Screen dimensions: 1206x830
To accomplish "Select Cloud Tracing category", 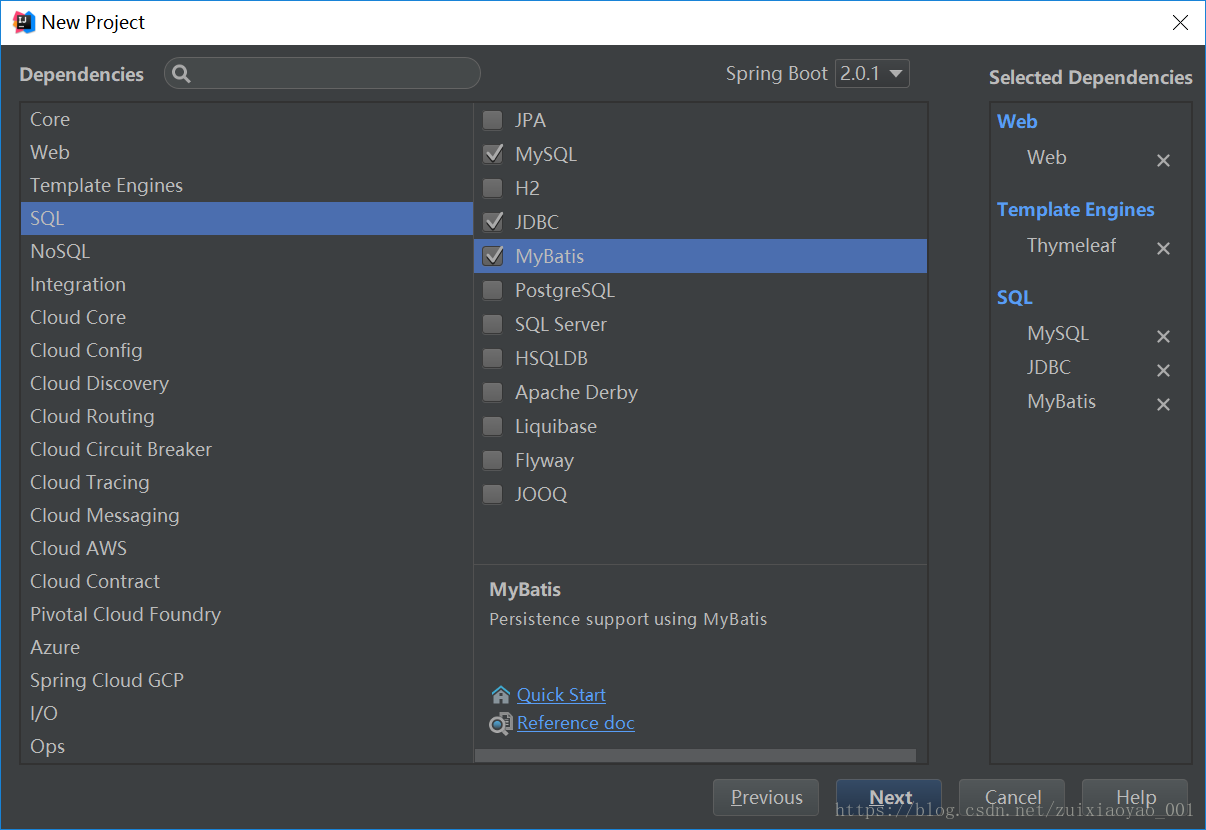I will click(246, 482).
